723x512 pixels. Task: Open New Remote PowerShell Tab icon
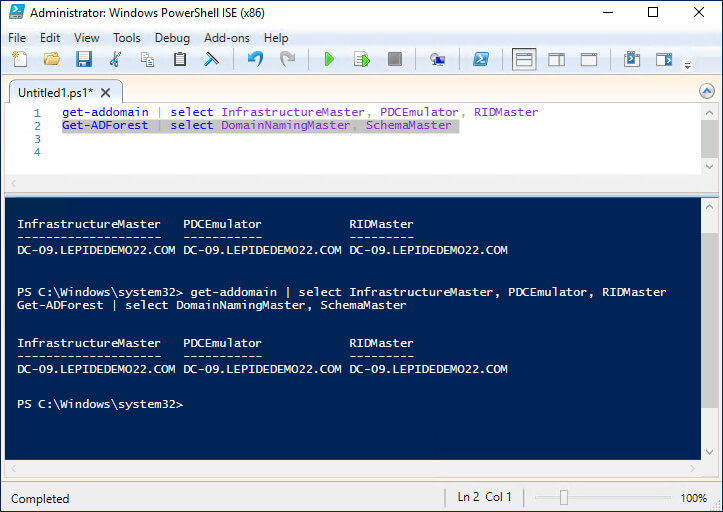(x=437, y=59)
